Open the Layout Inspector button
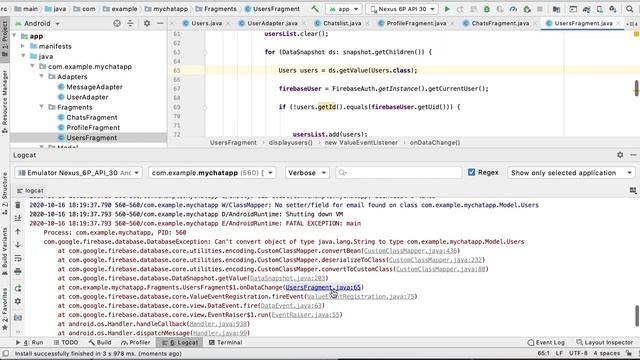This screenshot has height=360, width=640. (604, 342)
